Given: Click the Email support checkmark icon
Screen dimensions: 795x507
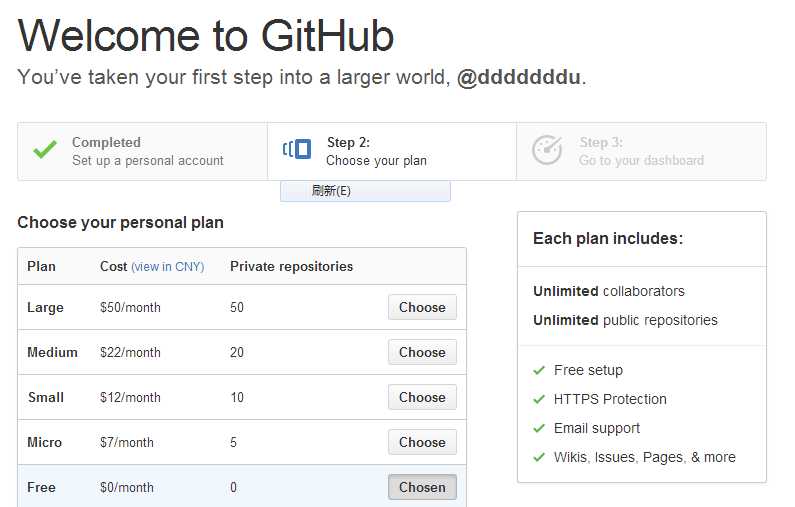Looking at the screenshot, I should [x=539, y=428].
